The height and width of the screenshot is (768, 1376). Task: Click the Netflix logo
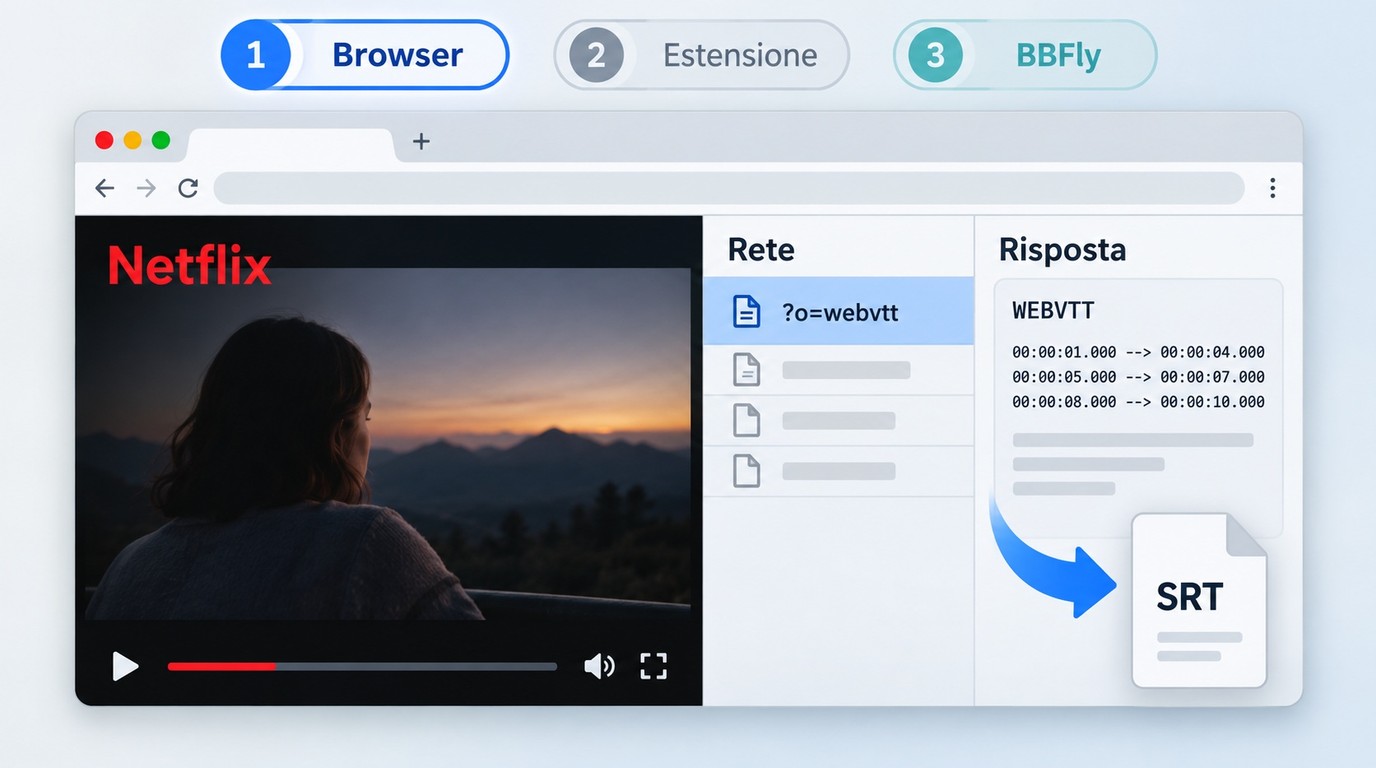pos(189,266)
